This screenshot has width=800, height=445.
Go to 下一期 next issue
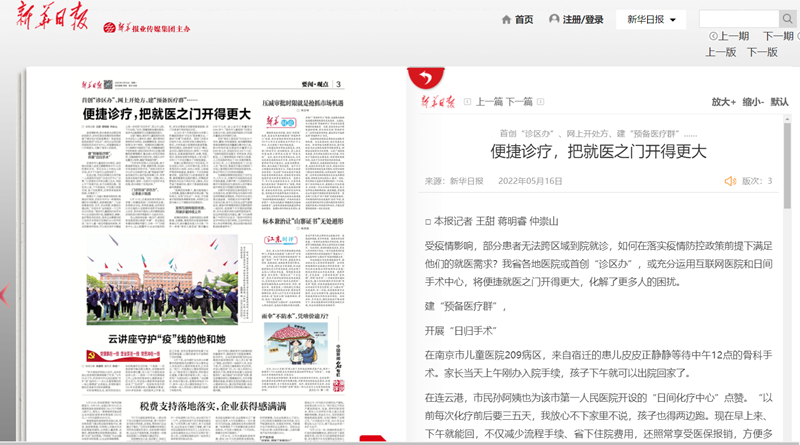[x=778, y=36]
